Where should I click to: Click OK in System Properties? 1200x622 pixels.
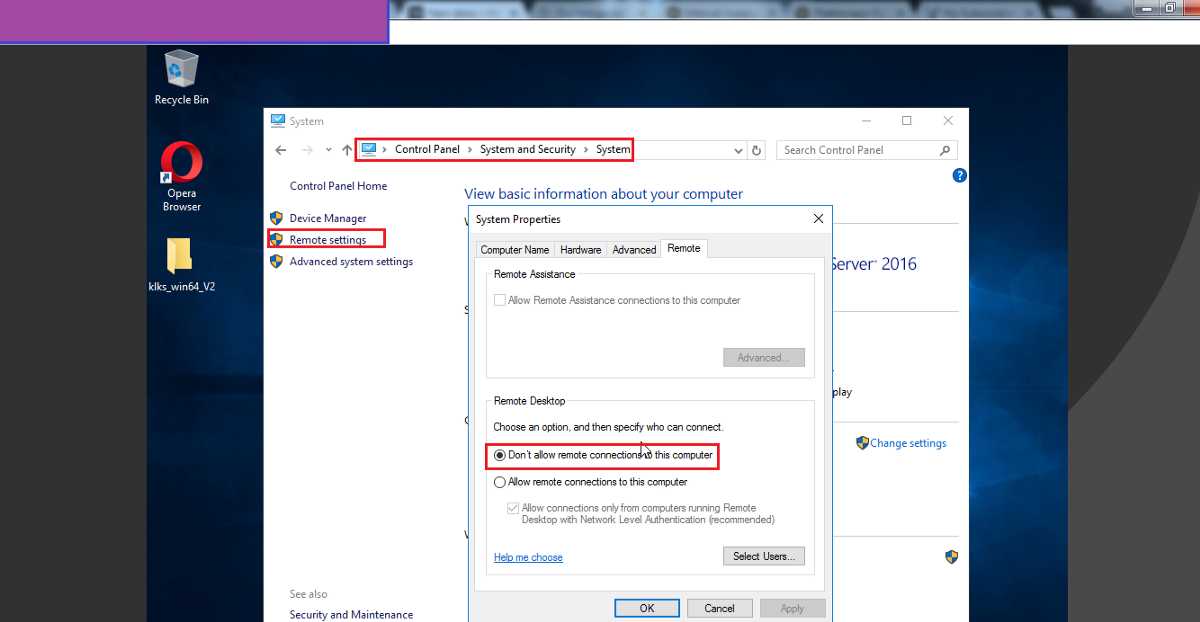pos(647,608)
